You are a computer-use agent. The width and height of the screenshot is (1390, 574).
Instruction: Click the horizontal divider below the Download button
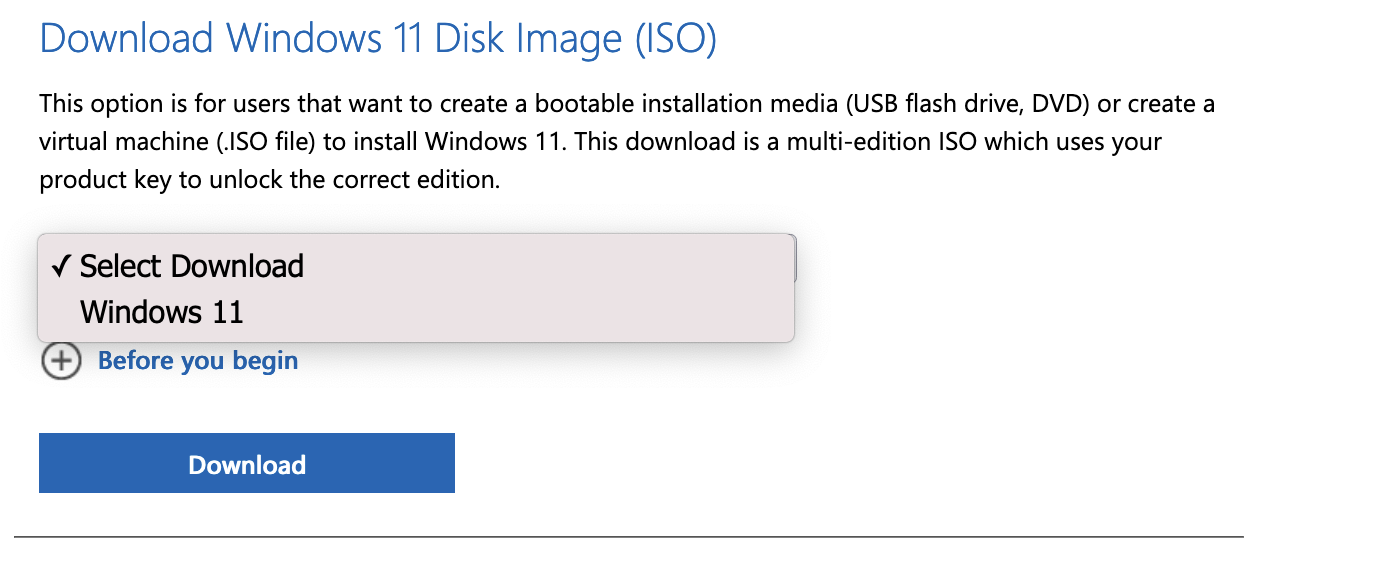[x=628, y=537]
